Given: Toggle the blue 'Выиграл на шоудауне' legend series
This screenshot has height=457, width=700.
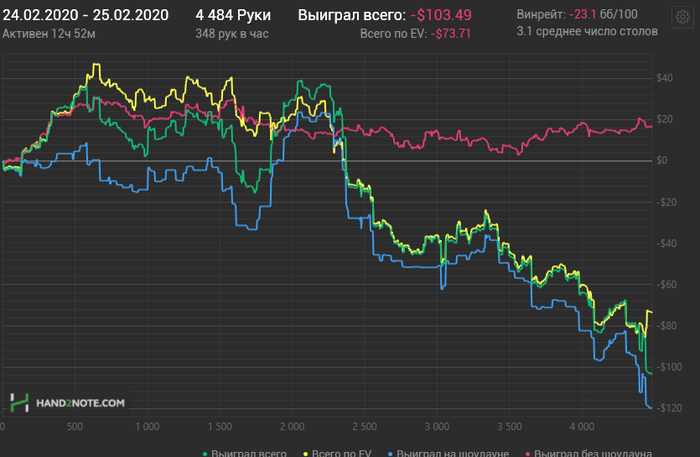Looking at the screenshot, I should click(448, 453).
